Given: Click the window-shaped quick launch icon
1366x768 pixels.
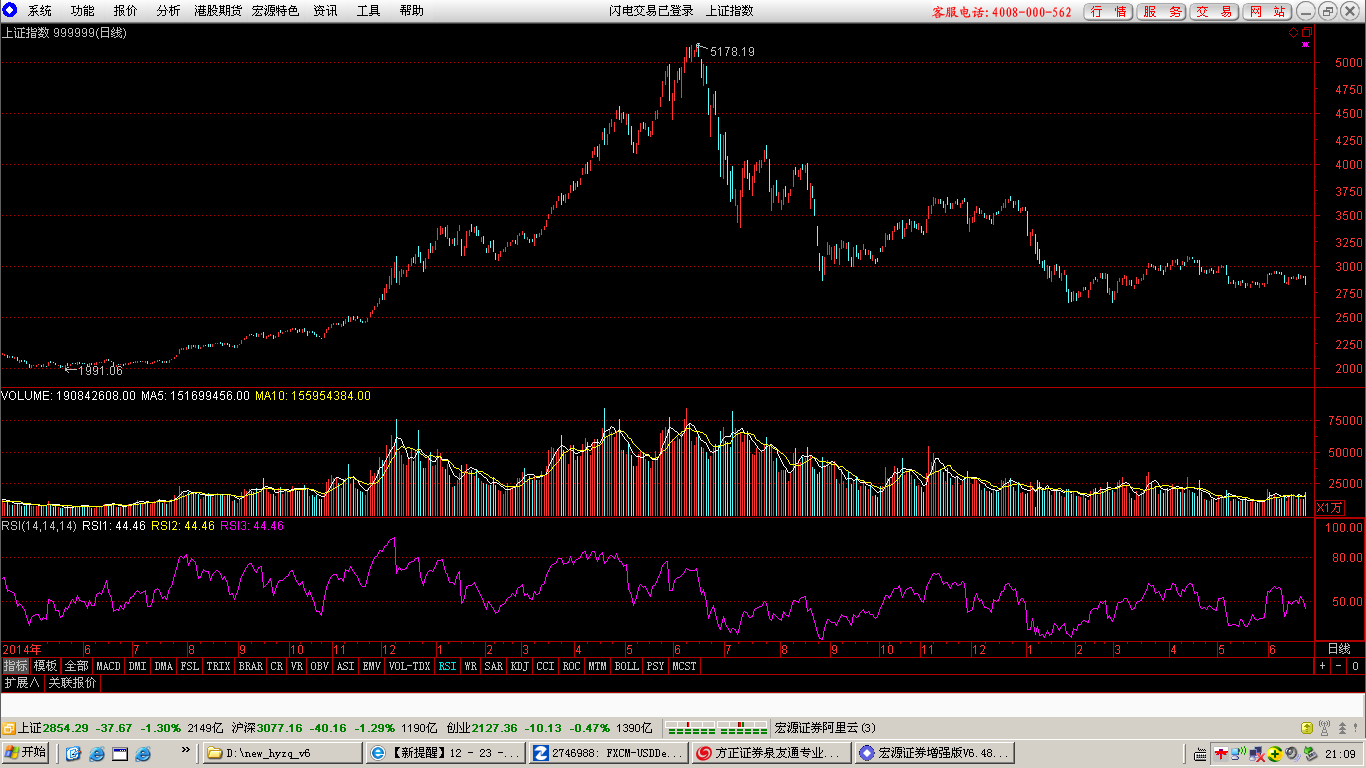Looking at the screenshot, I should 120,753.
